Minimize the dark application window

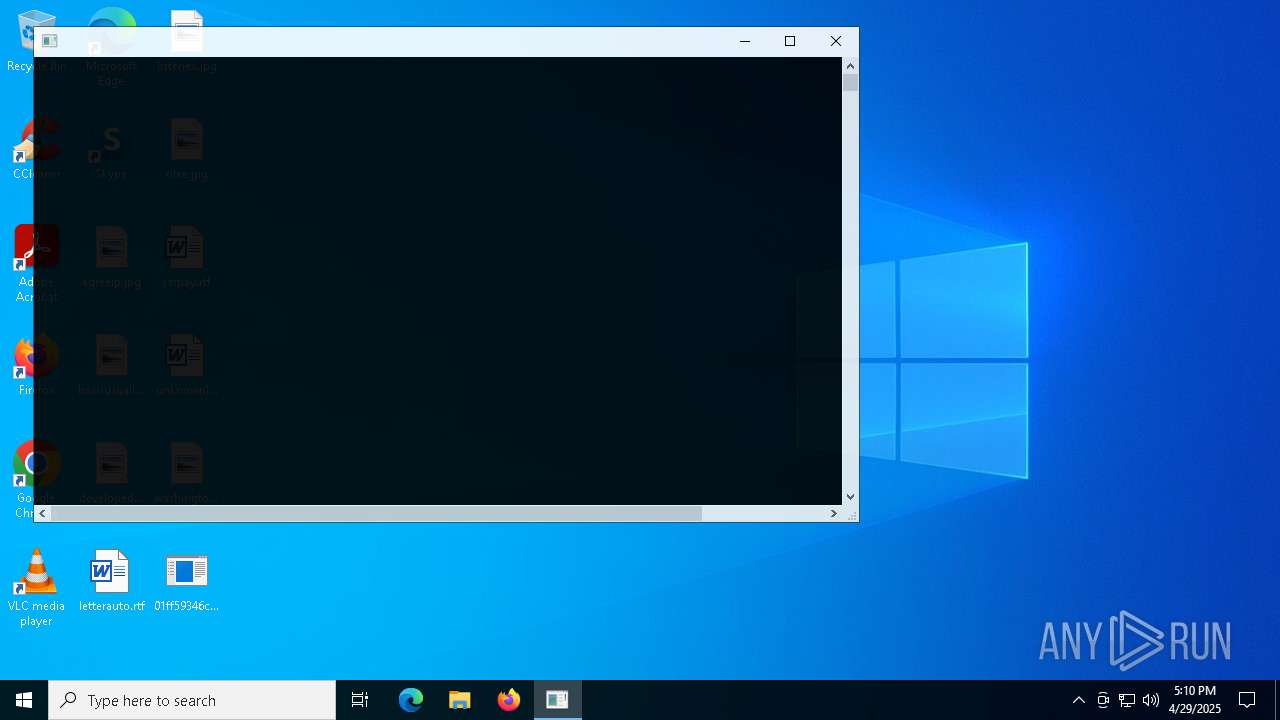click(744, 41)
